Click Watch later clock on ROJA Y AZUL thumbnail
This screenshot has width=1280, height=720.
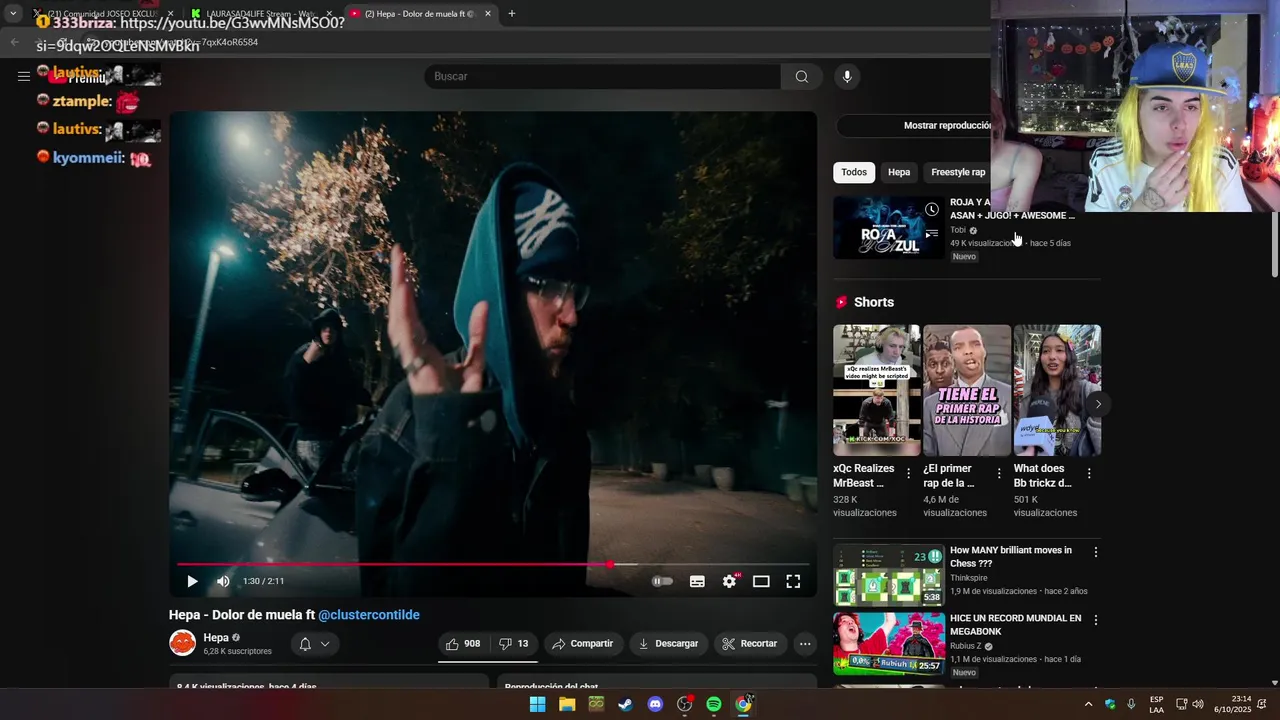click(932, 209)
